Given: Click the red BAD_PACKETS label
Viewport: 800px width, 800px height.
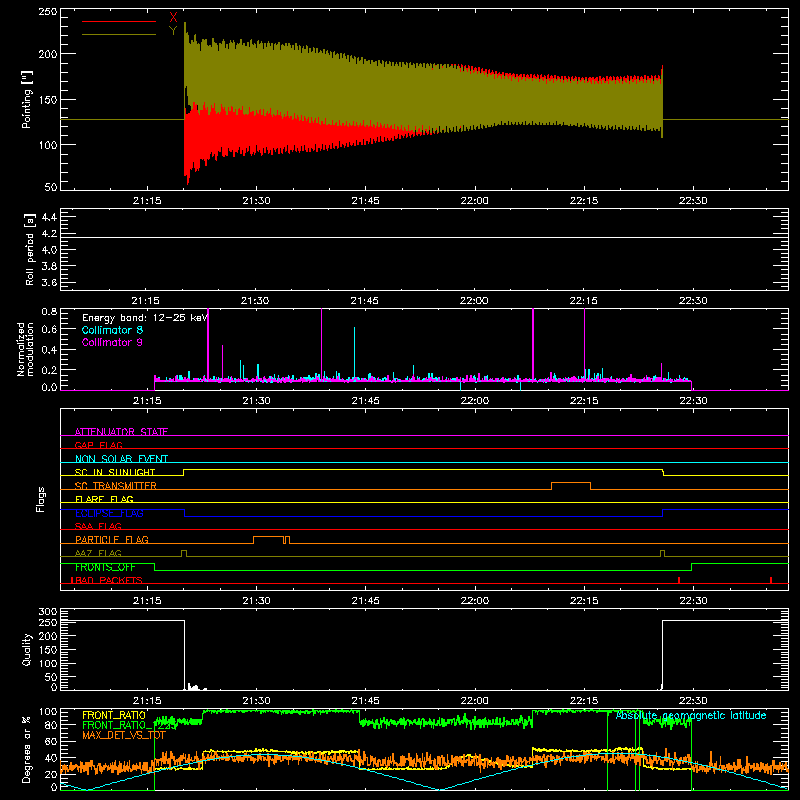Looking at the screenshot, I should point(107,580).
